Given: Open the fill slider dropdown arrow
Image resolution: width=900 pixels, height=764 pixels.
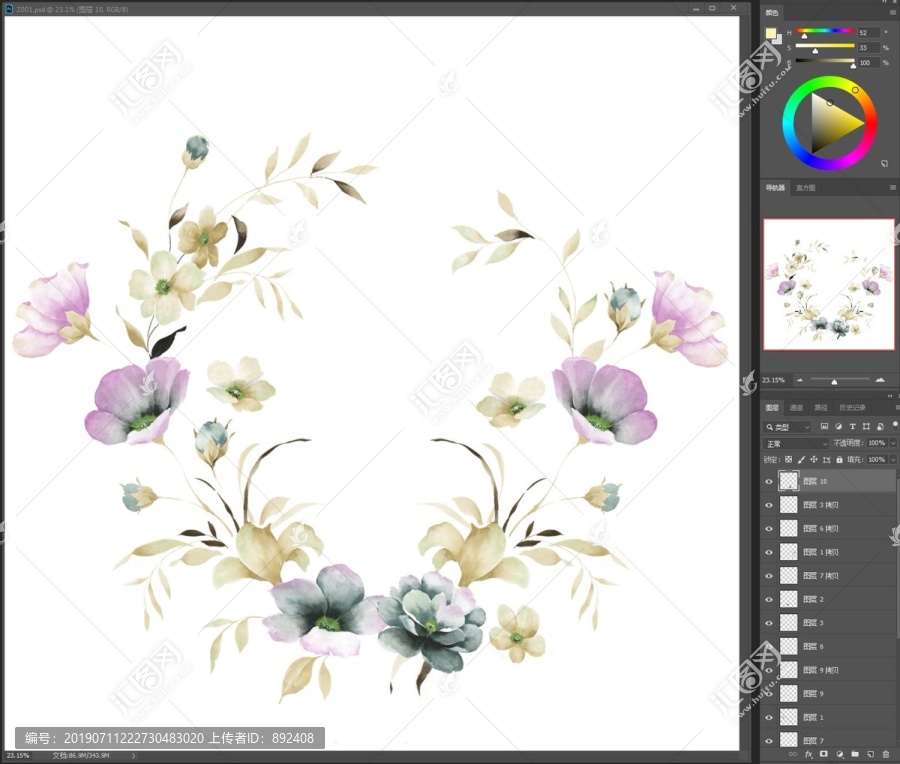Looking at the screenshot, I should point(893,459).
